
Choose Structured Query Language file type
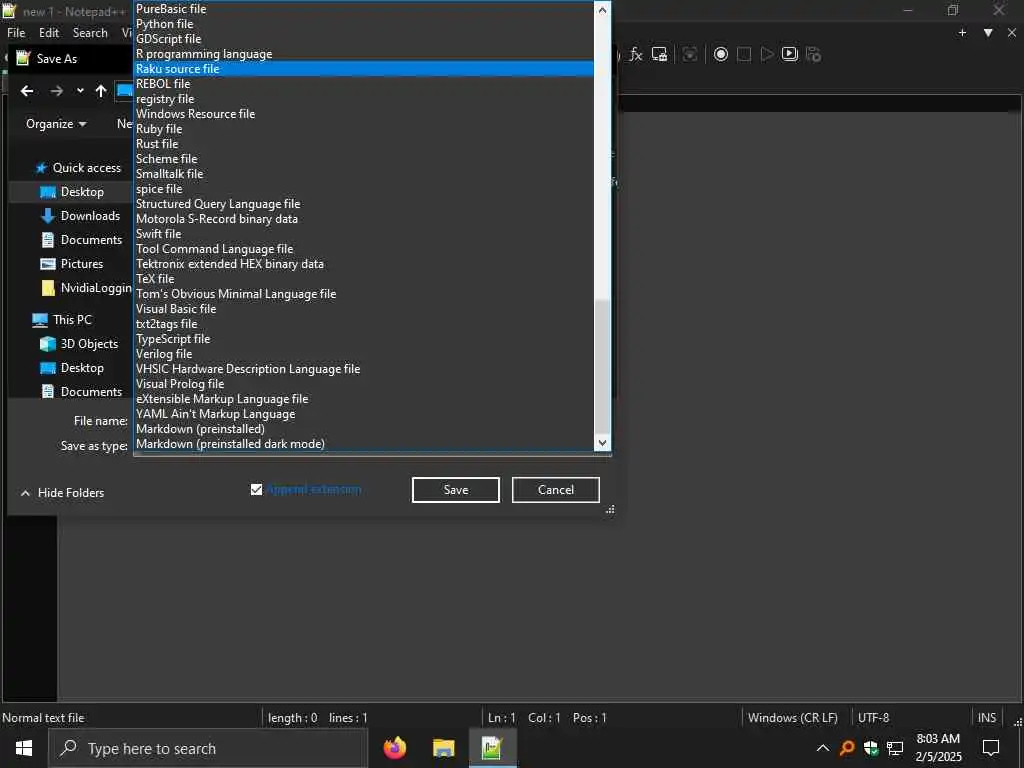tap(364, 204)
